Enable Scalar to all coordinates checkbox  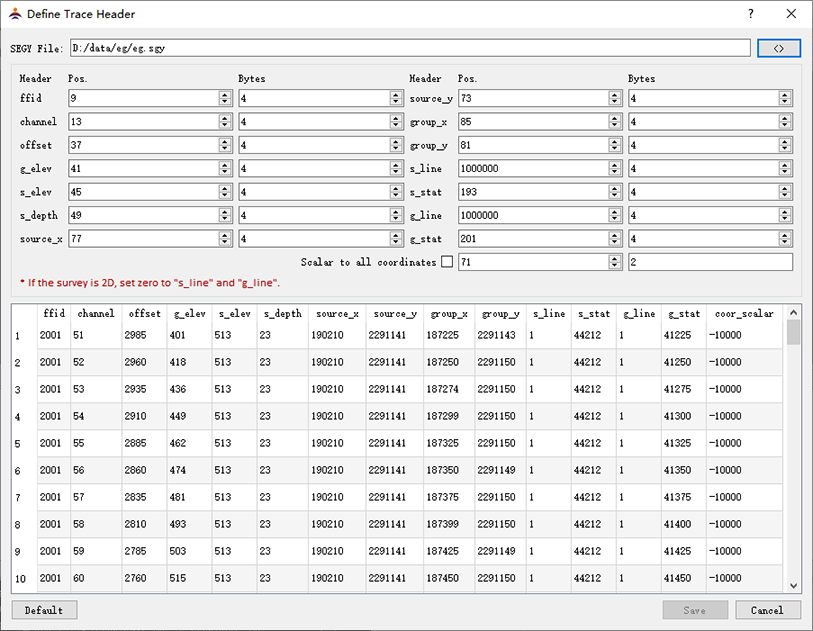point(447,262)
